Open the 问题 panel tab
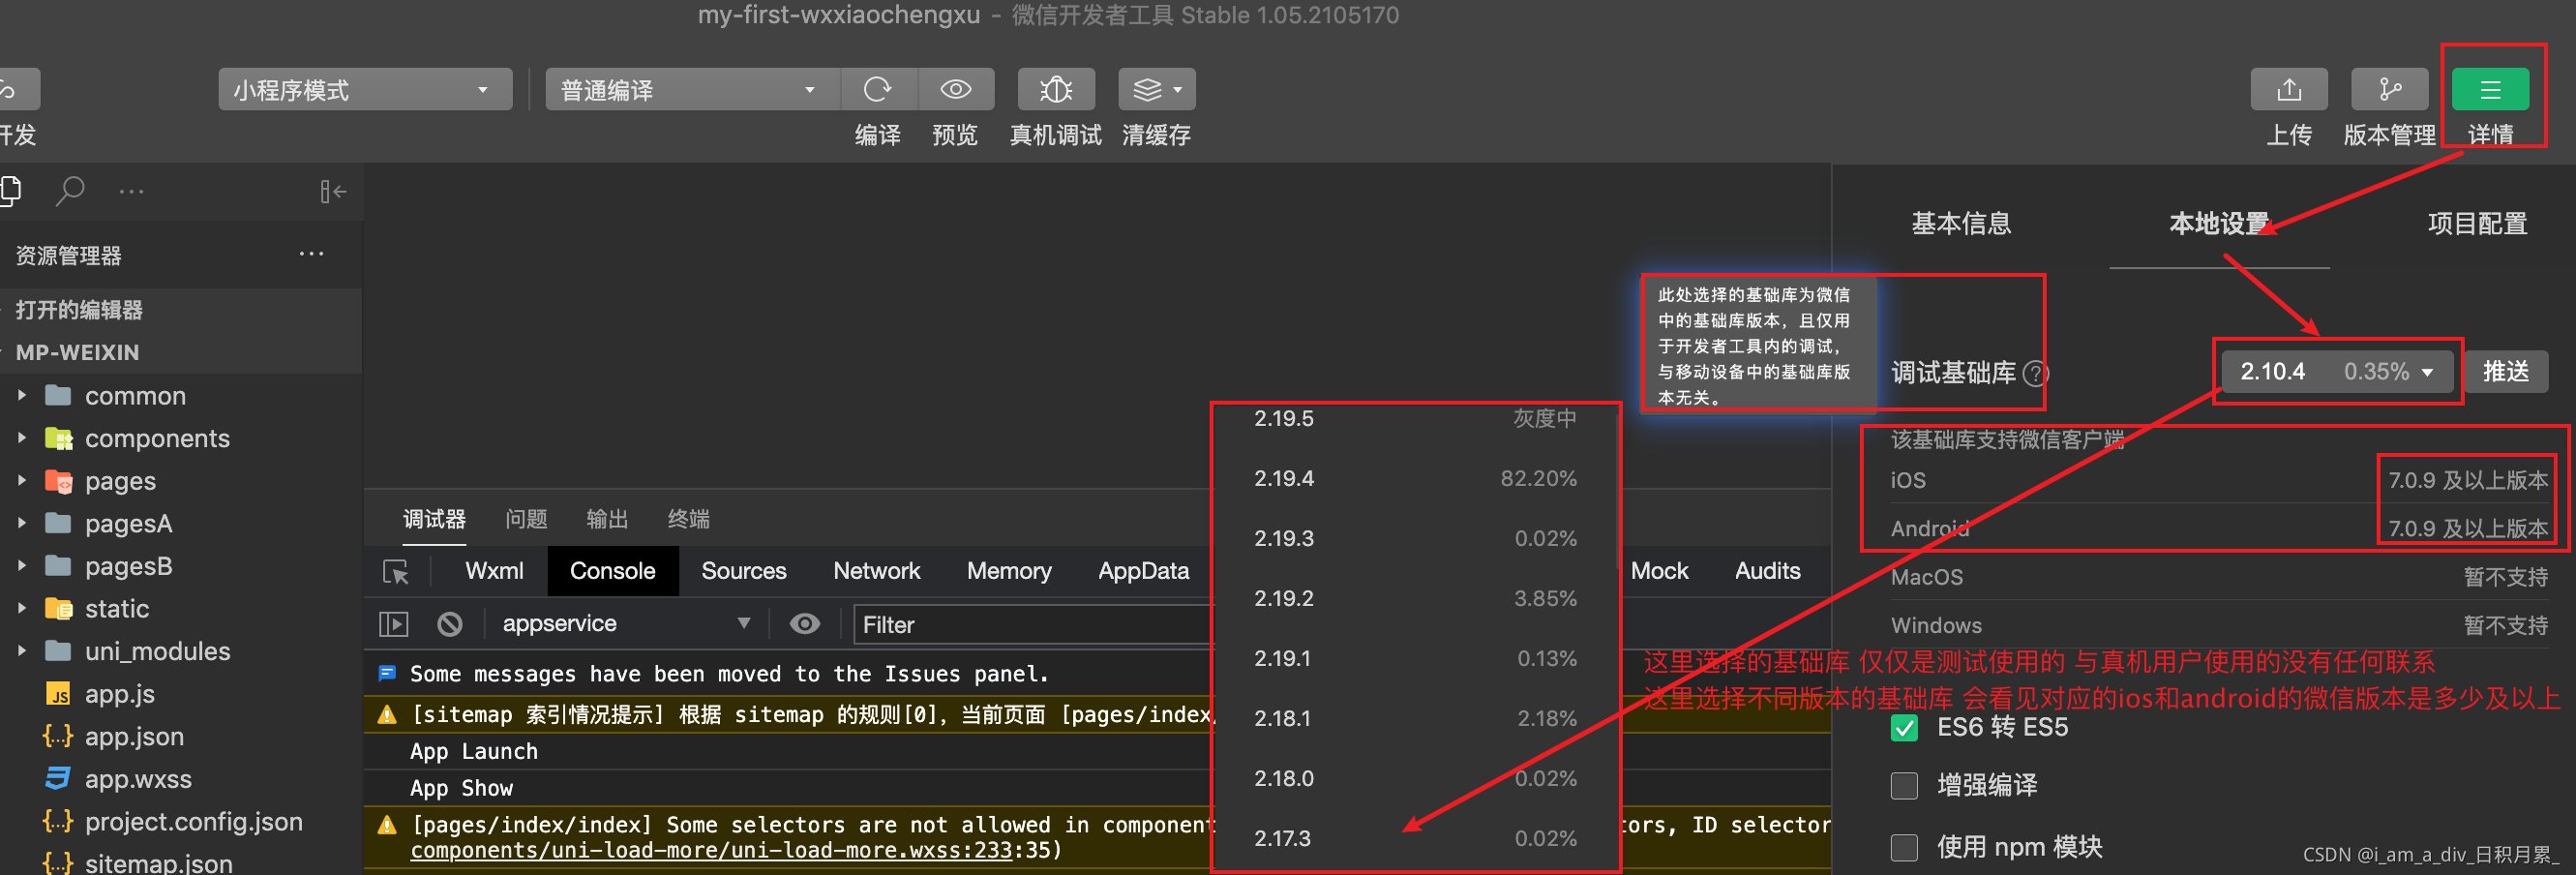This screenshot has height=875, width=2576. pyautogui.click(x=526, y=519)
